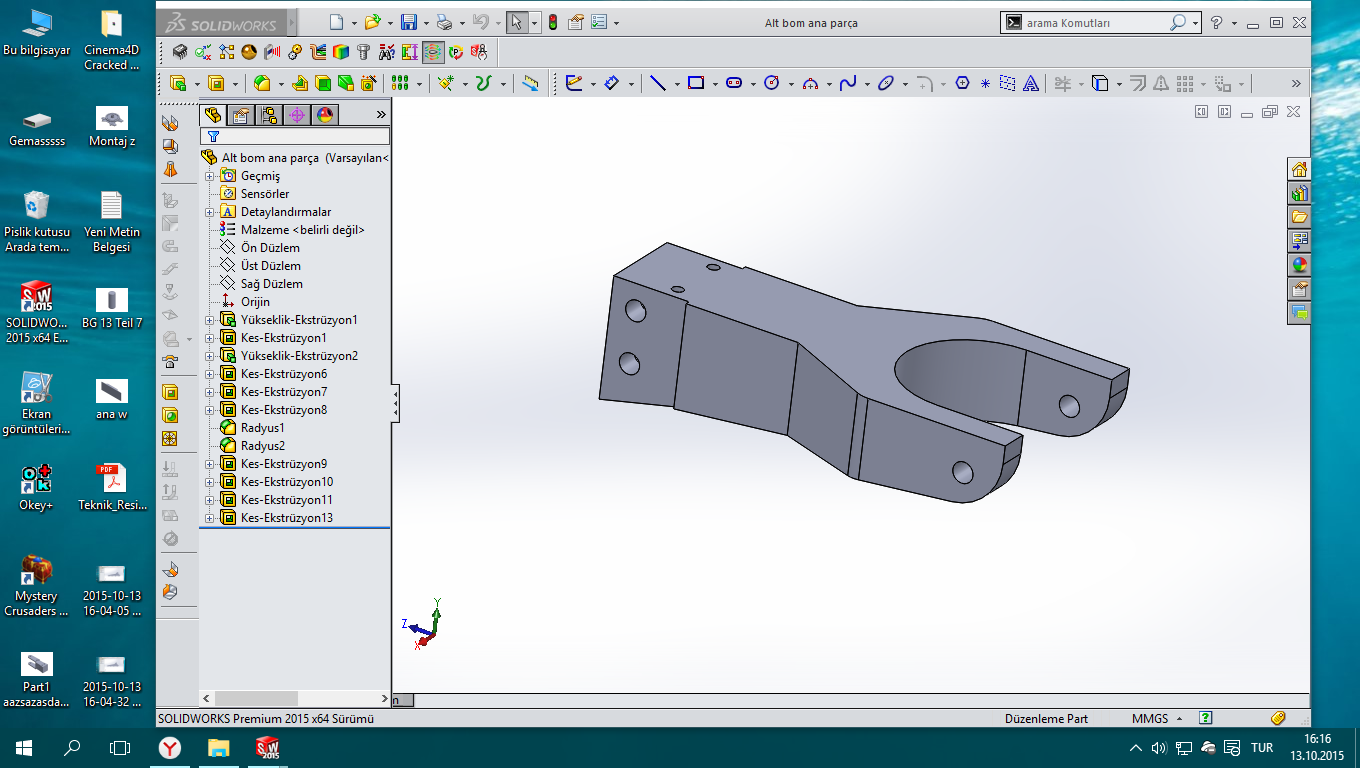Image resolution: width=1360 pixels, height=768 pixels.
Task: Switch to ConfigurationManager tab
Action: [269, 115]
